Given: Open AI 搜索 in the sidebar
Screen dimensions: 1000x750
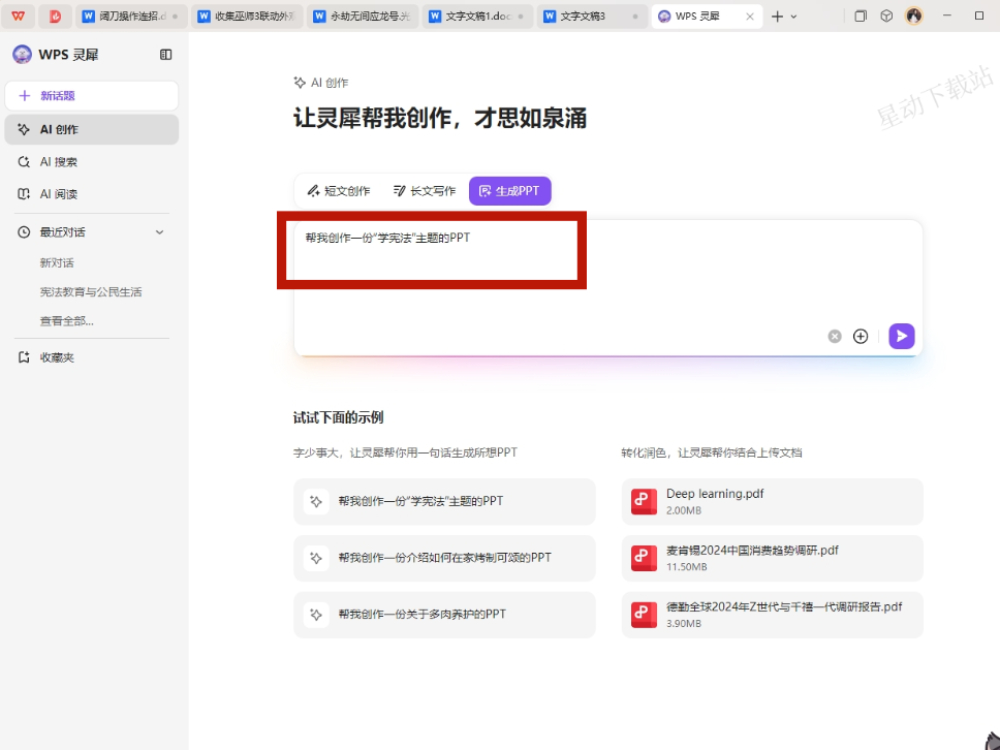Looking at the screenshot, I should point(91,162).
